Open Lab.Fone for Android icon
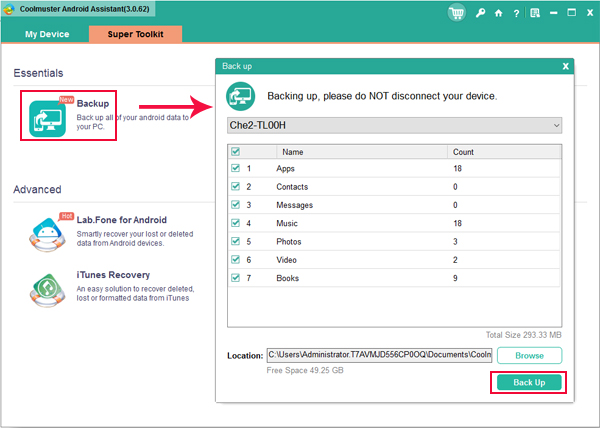 pos(47,234)
